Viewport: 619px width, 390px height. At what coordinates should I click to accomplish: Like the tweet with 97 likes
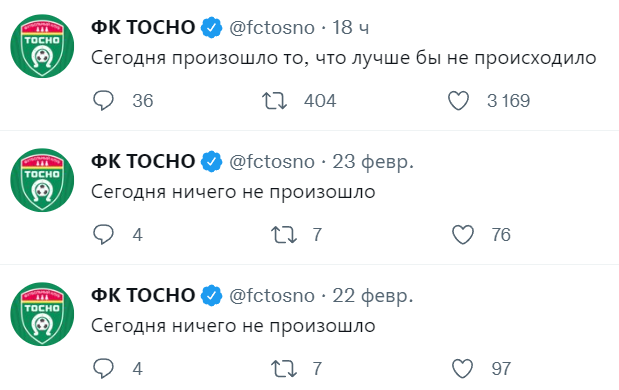click(x=463, y=369)
